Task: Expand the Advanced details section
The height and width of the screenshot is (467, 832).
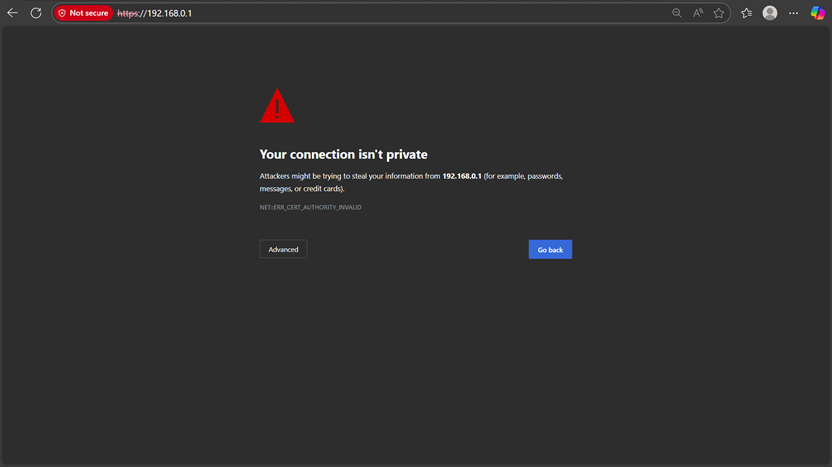Action: [x=283, y=249]
